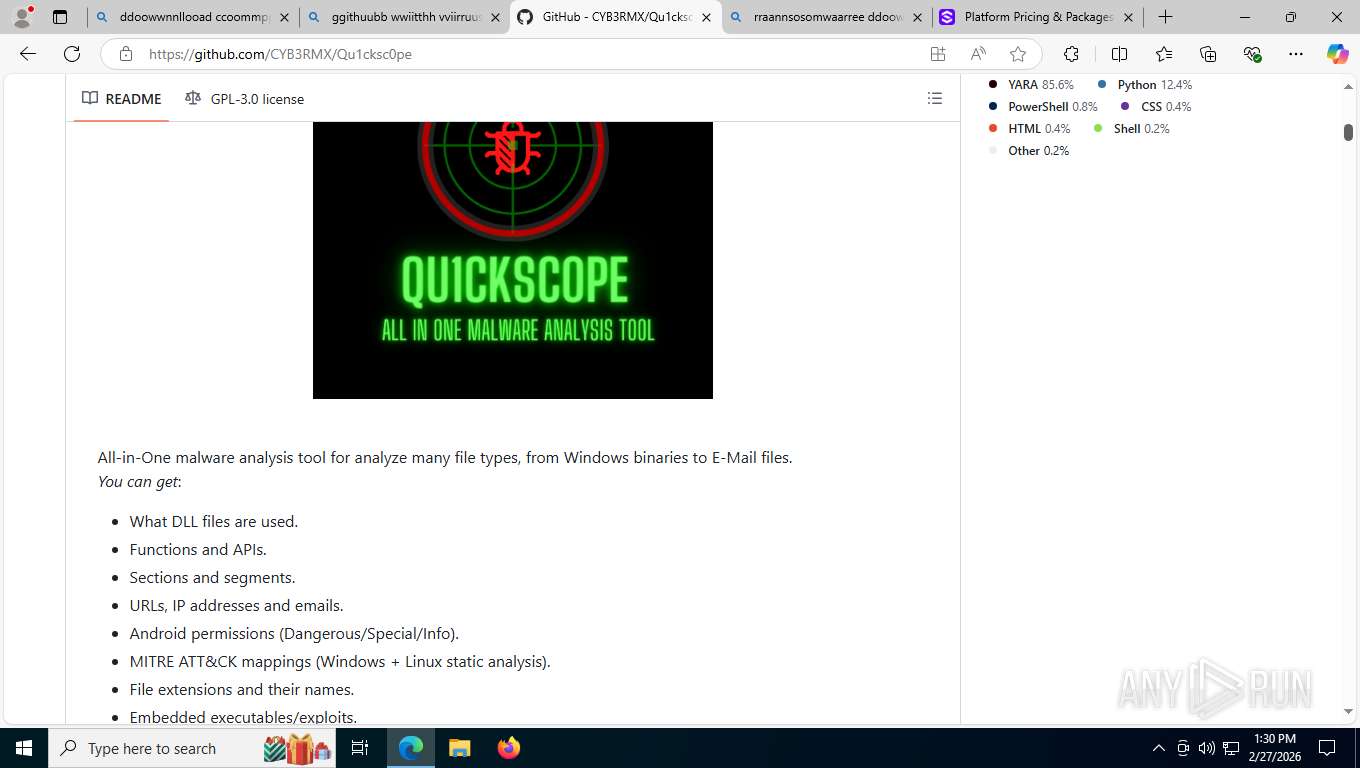The image size is (1360, 768).
Task: Click the page scrollbar down arrow
Action: (1348, 711)
